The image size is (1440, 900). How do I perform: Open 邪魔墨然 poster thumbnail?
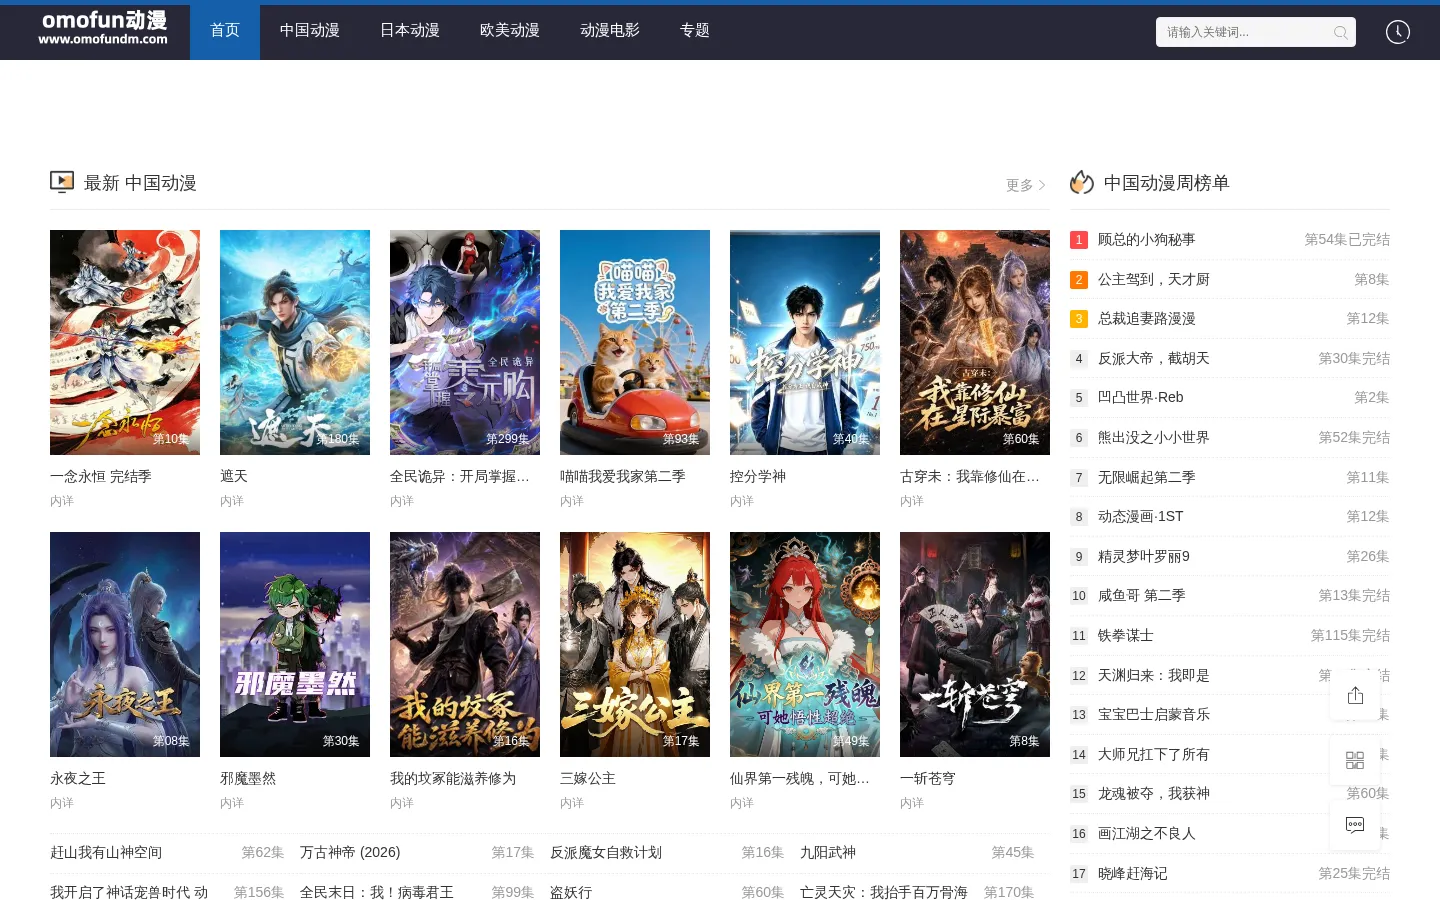[295, 644]
